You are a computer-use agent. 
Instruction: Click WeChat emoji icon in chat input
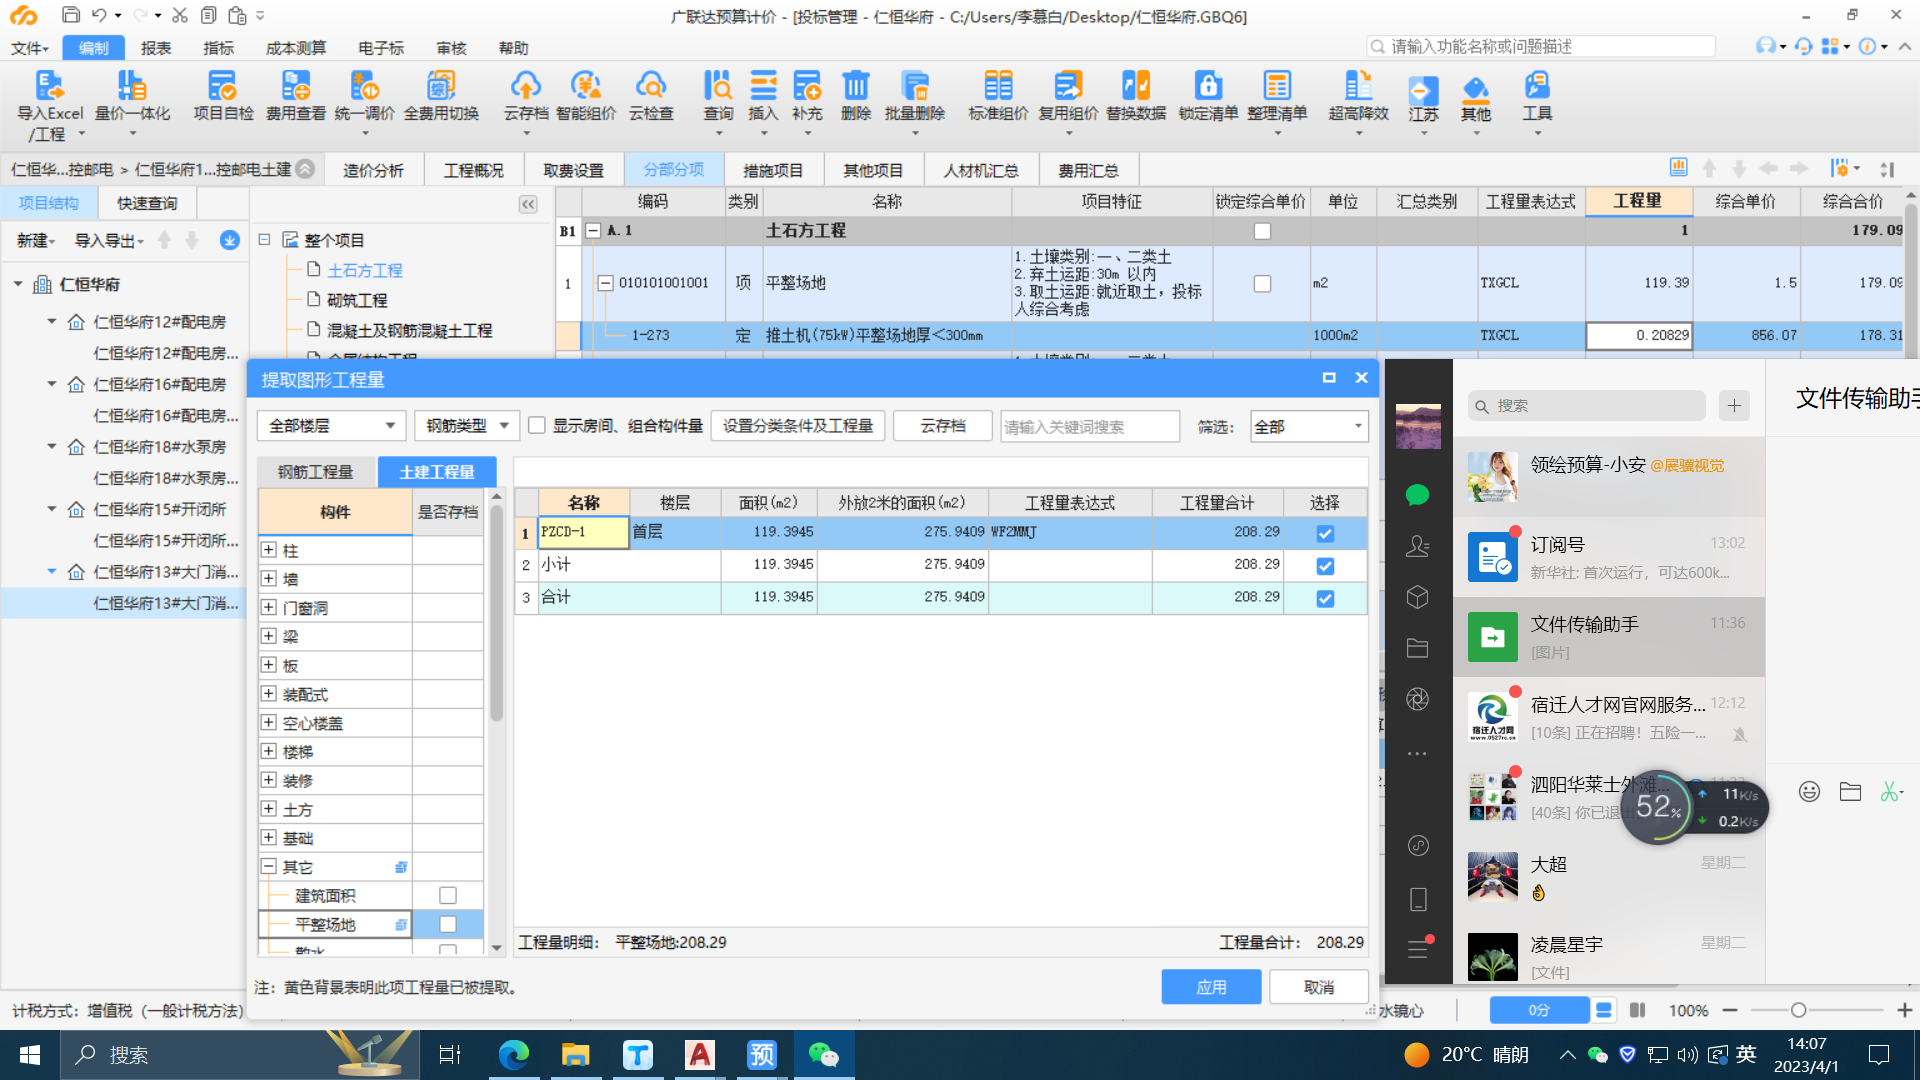(x=1809, y=792)
